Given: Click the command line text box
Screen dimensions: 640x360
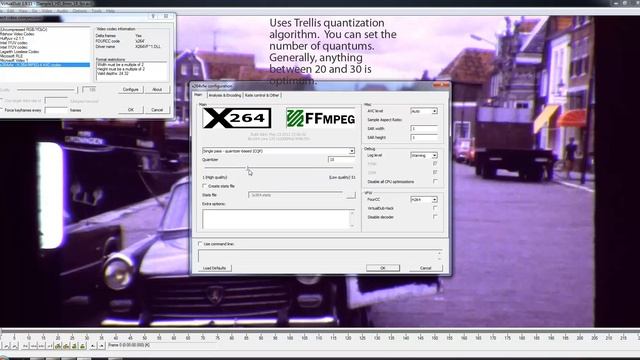Looking at the screenshot, I should coord(320,256).
